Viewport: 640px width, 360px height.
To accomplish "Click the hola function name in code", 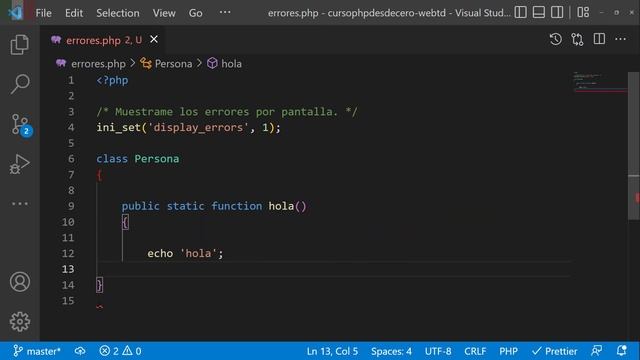I will click(281, 206).
